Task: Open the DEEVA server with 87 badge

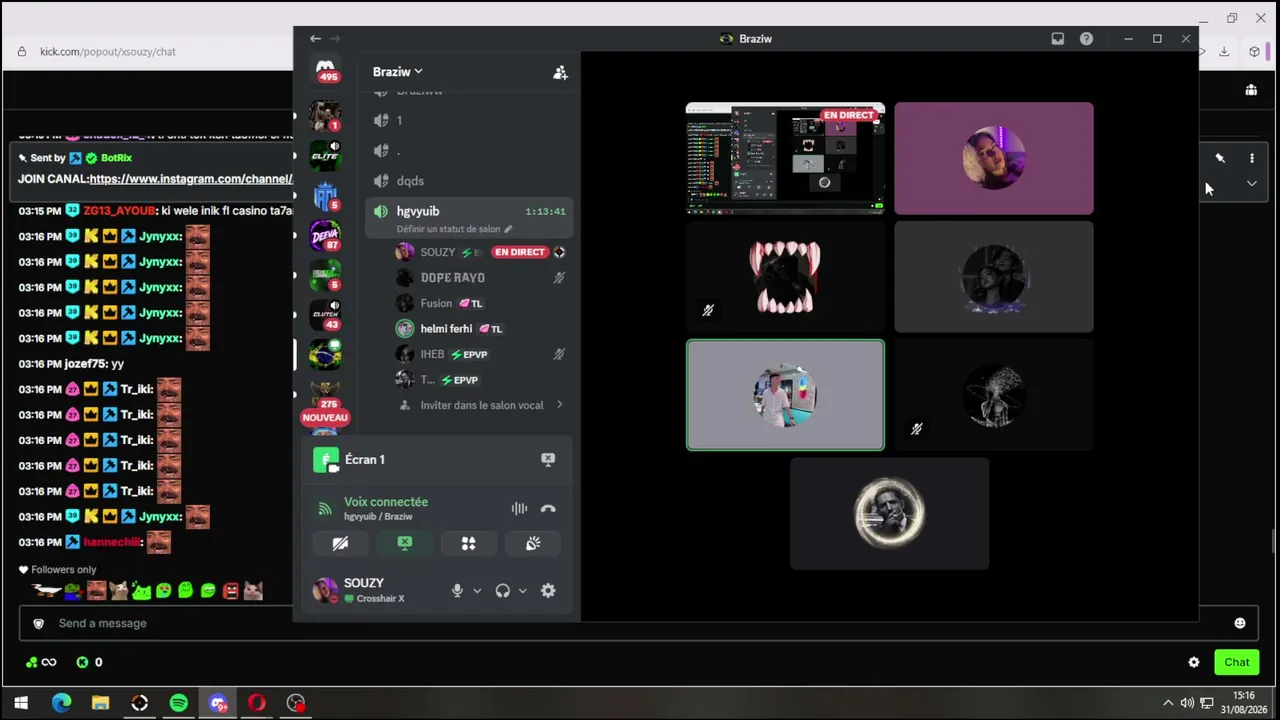Action: coord(325,236)
